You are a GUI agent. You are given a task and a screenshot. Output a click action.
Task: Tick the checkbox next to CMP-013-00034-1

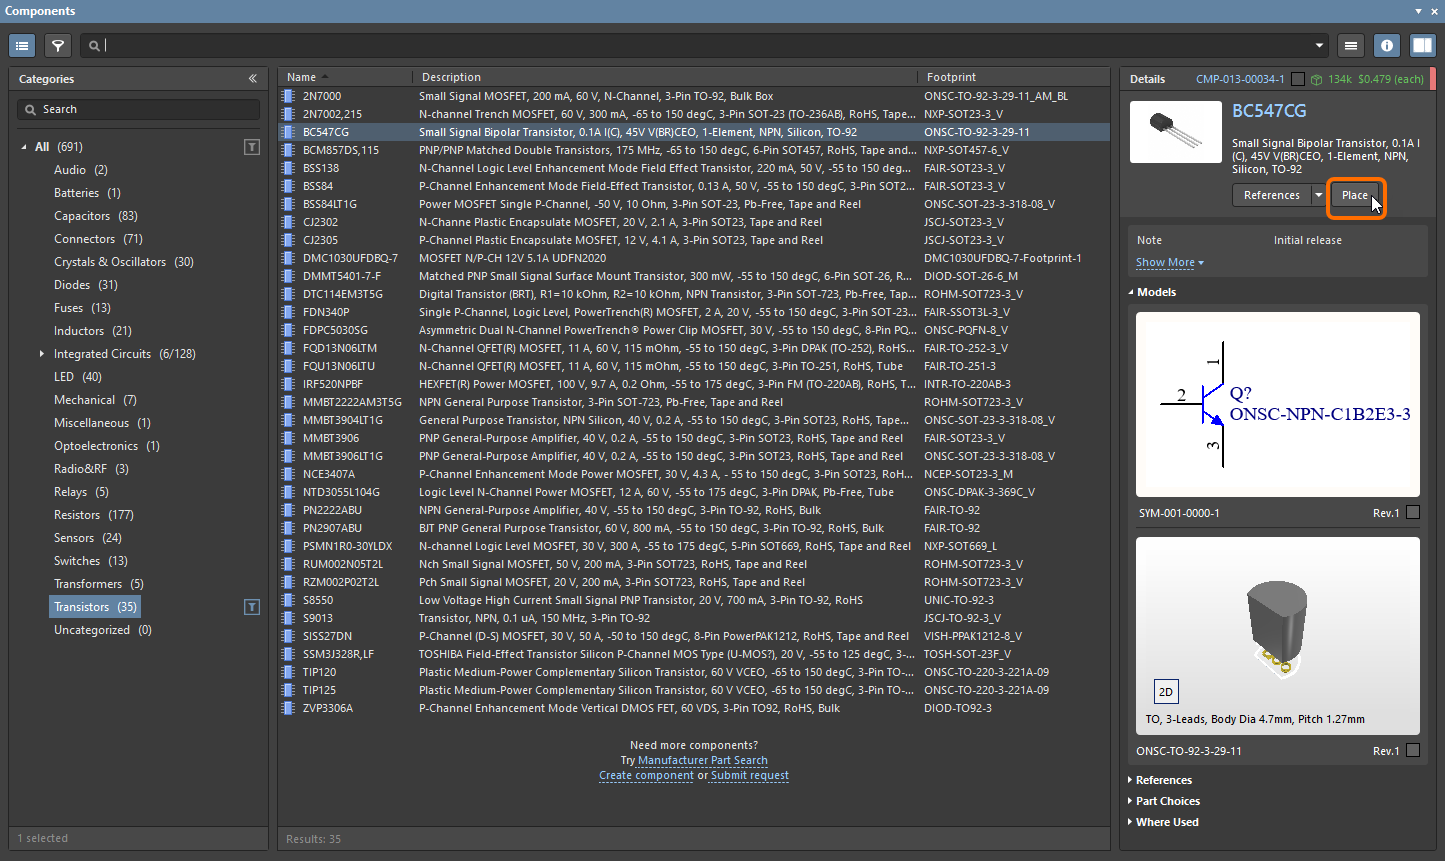1298,79
